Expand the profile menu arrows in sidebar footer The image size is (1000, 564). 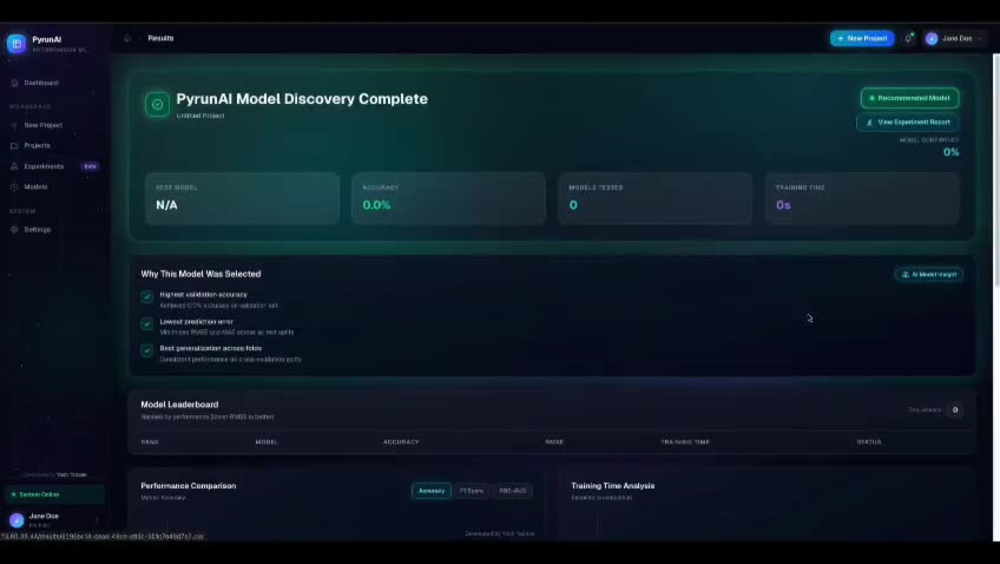(96, 521)
